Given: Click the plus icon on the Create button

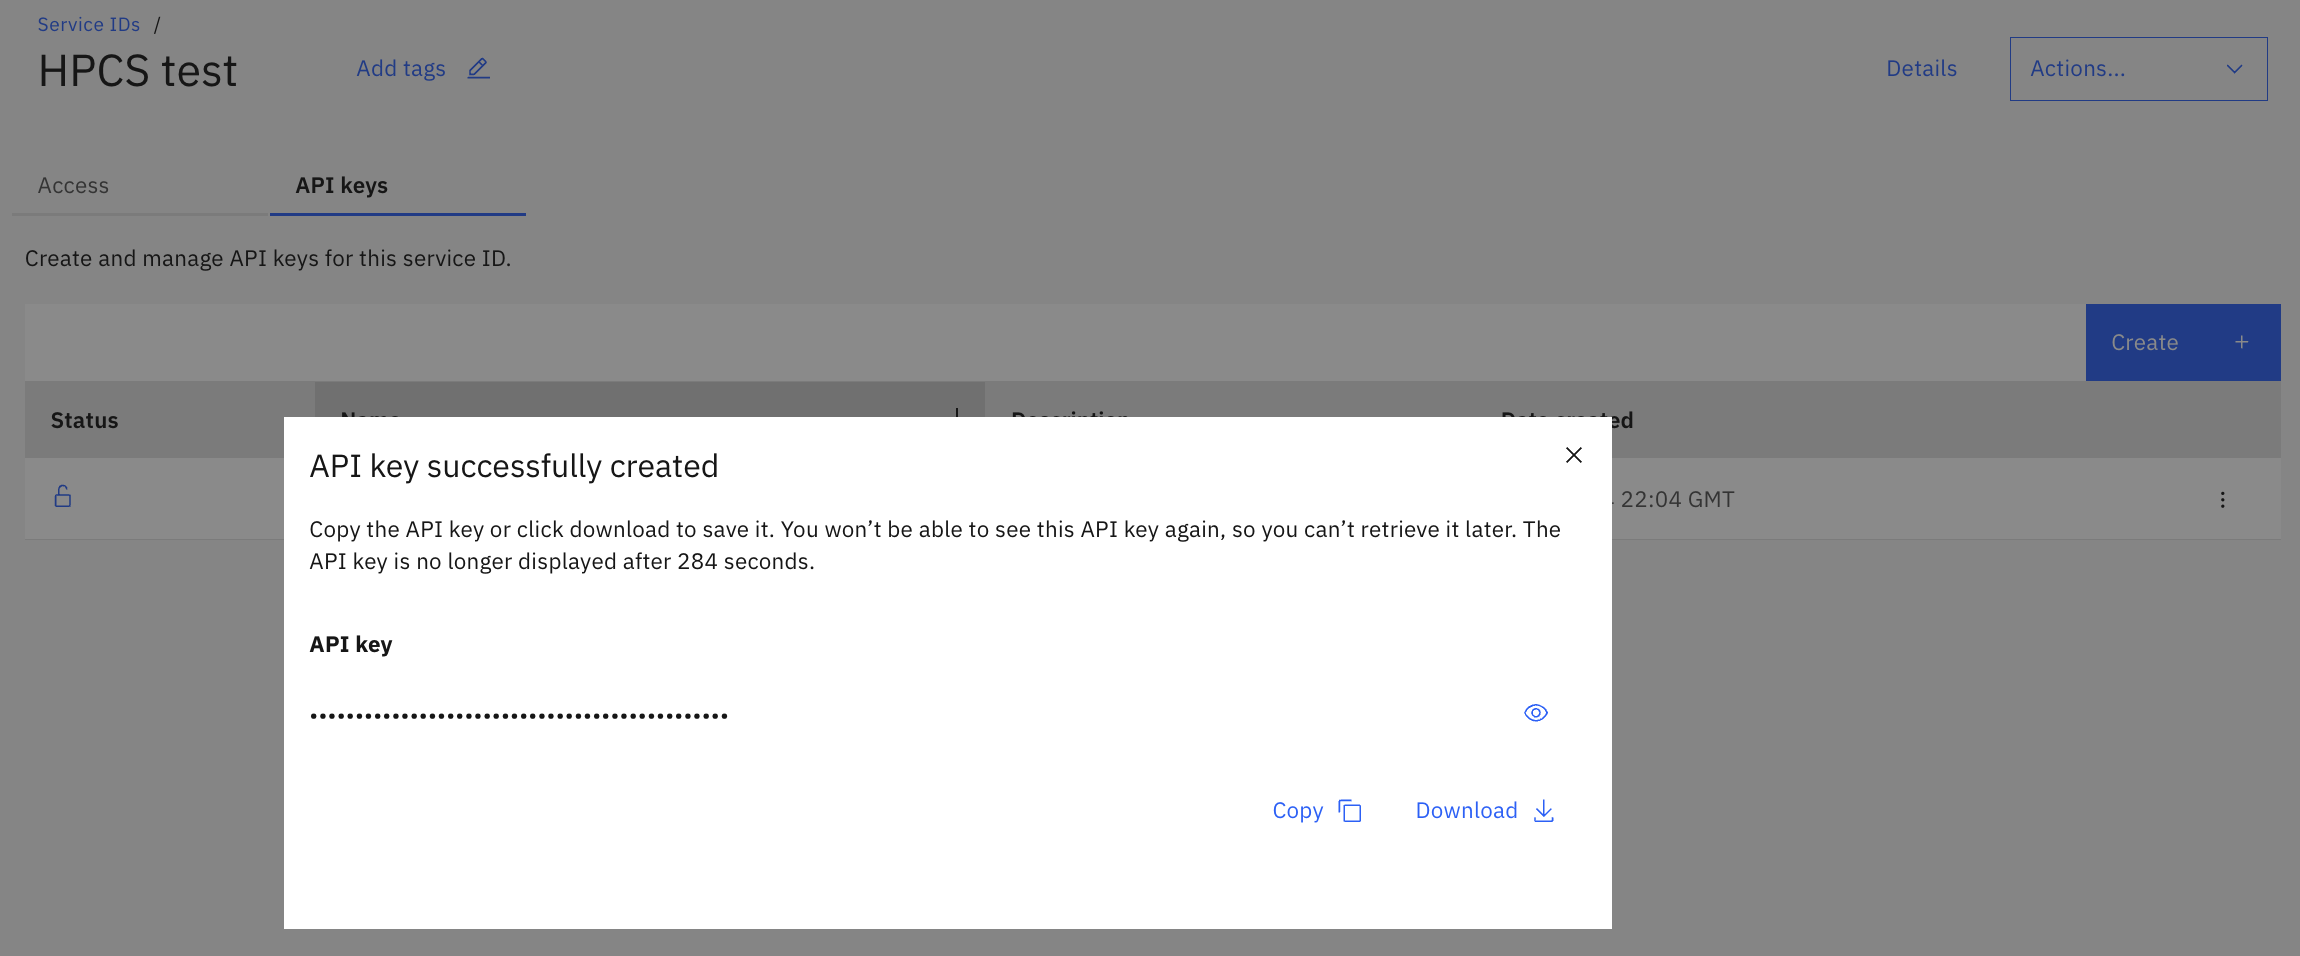Looking at the screenshot, I should pos(2240,341).
